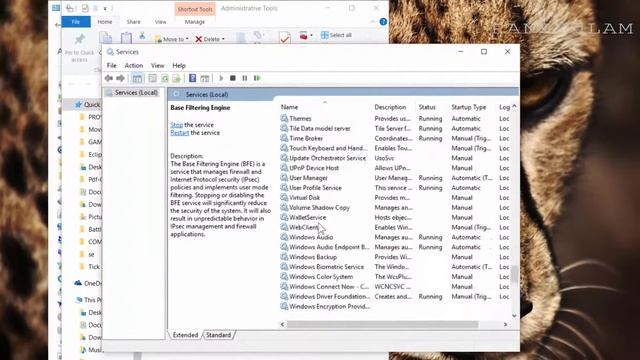Open the Manage tab in Explorer ribbon

click(x=195, y=22)
